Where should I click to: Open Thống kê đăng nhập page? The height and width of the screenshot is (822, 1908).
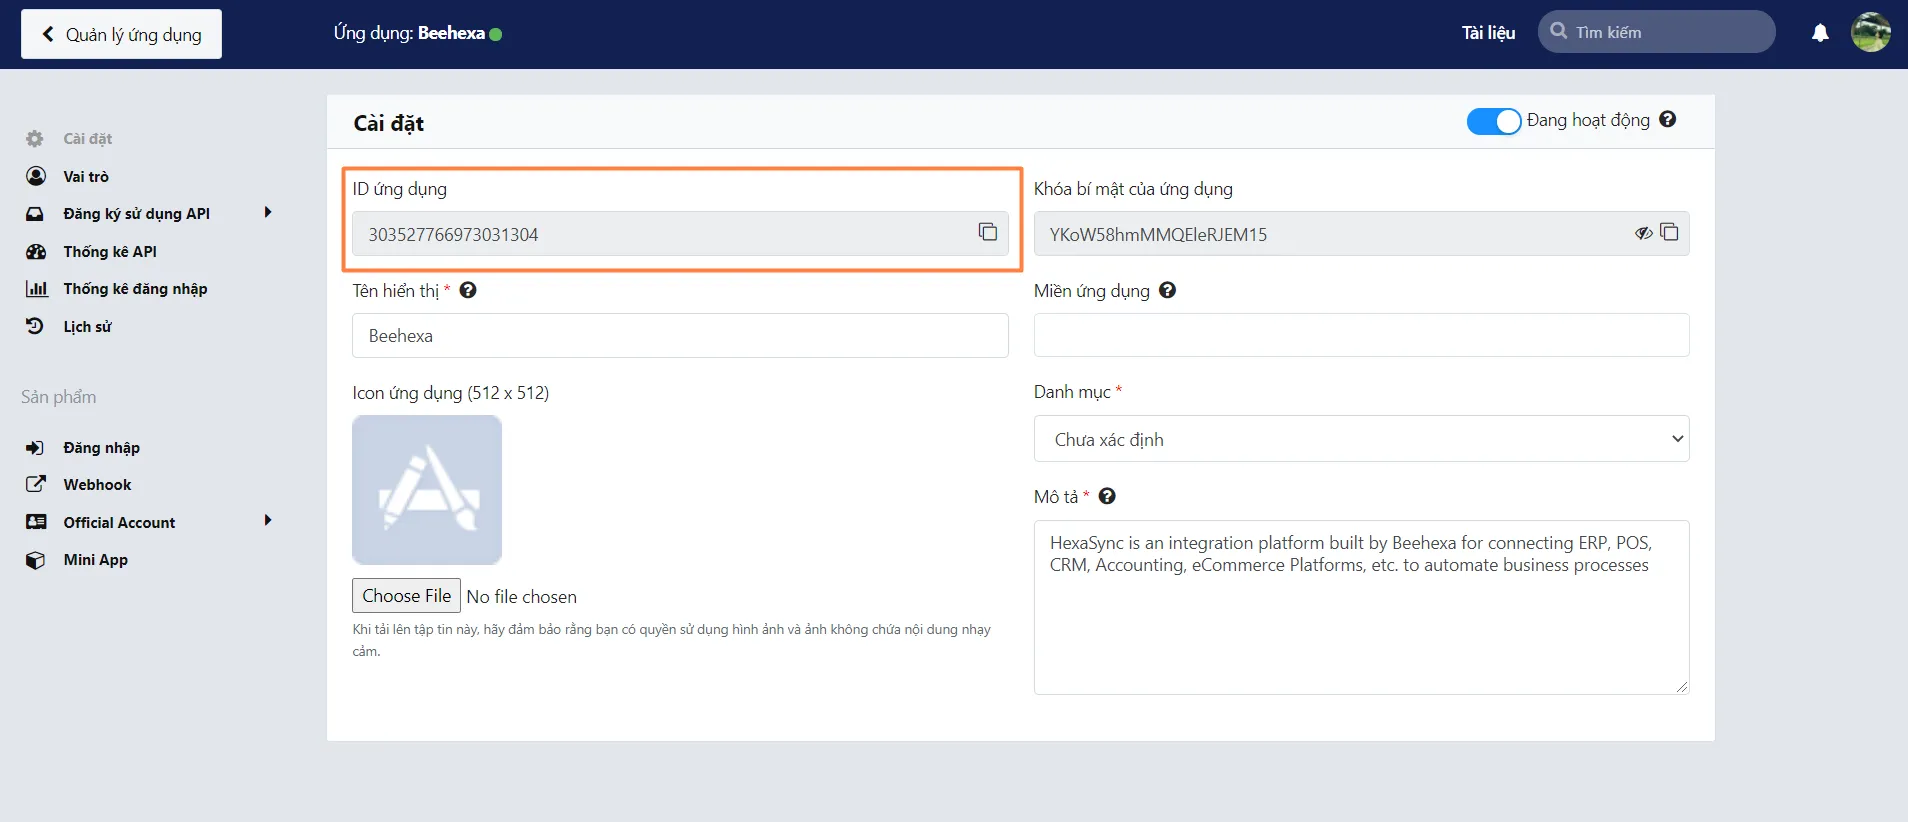pyautogui.click(x=135, y=289)
